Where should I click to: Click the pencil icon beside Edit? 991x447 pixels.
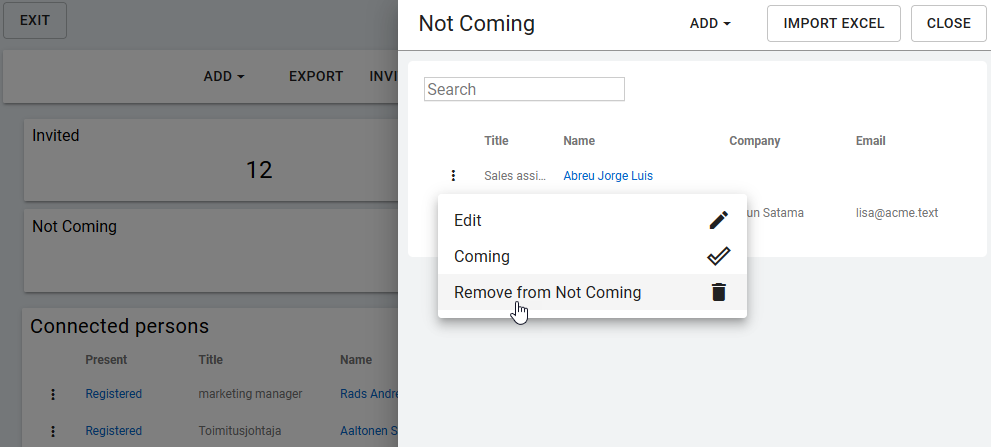click(x=718, y=220)
